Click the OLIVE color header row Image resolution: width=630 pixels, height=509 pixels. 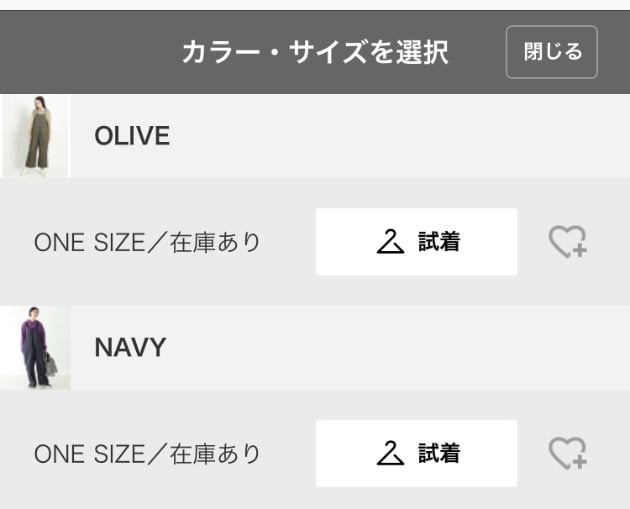pyautogui.click(x=315, y=136)
